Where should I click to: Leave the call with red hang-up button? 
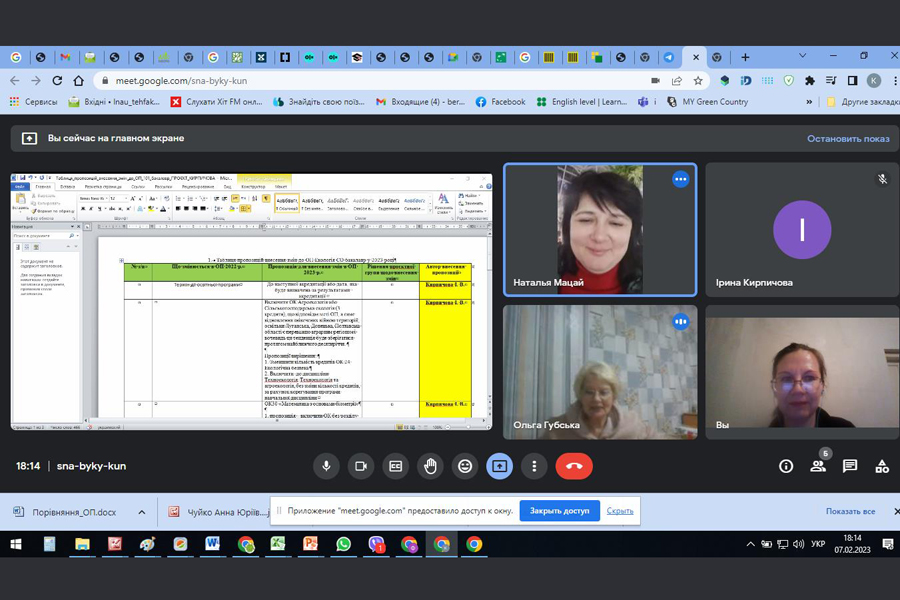point(574,466)
